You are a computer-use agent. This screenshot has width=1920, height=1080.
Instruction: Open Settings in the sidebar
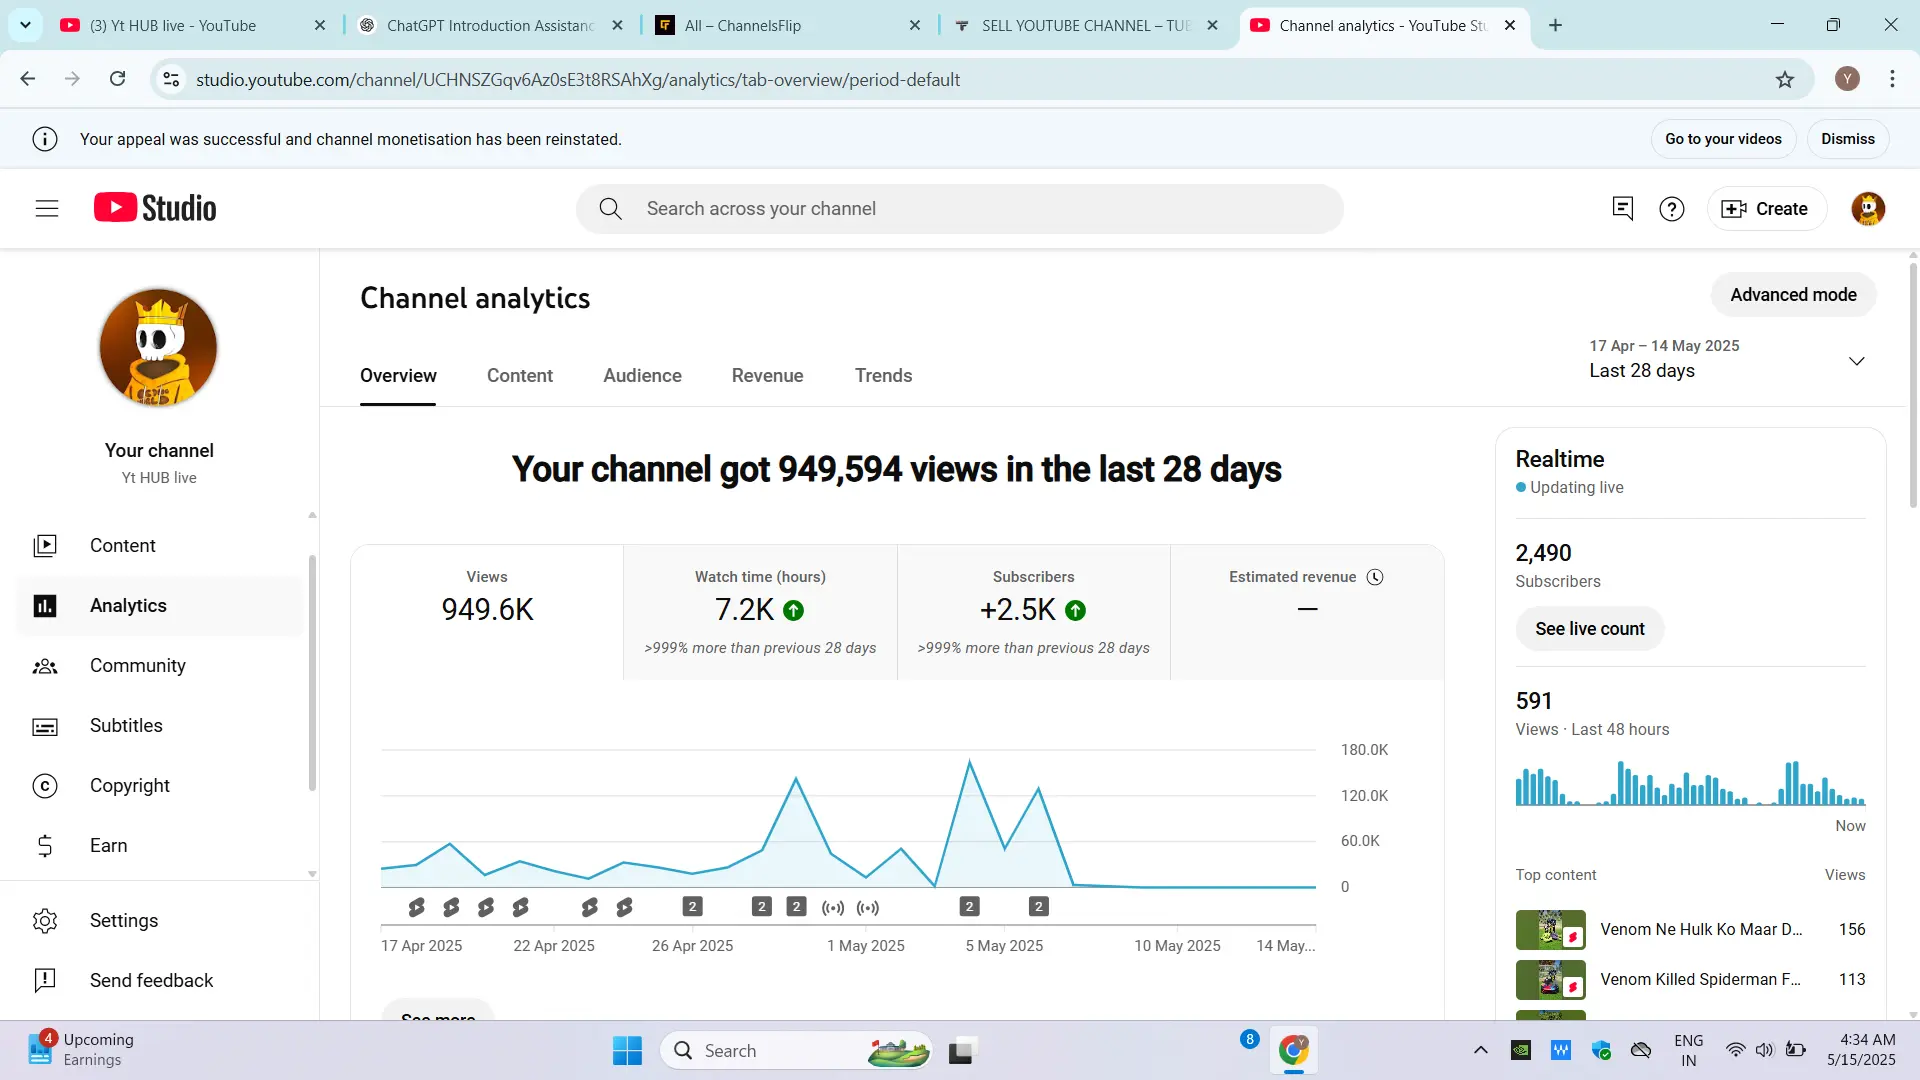pos(160,921)
